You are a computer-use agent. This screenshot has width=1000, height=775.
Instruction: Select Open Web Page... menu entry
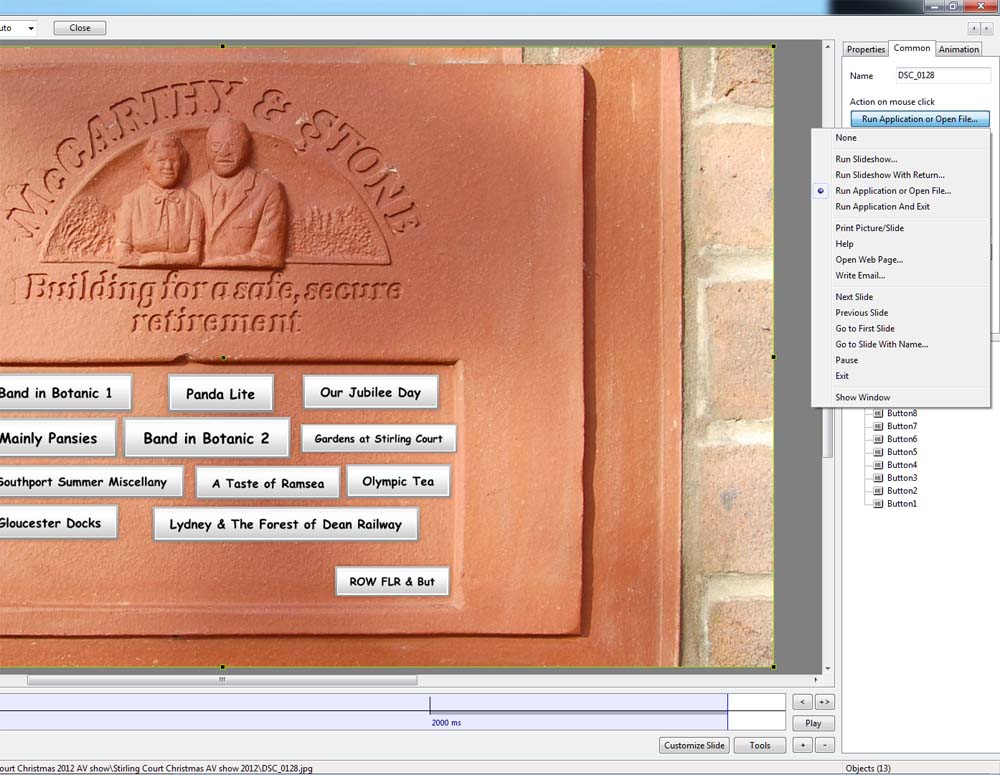[869, 260]
